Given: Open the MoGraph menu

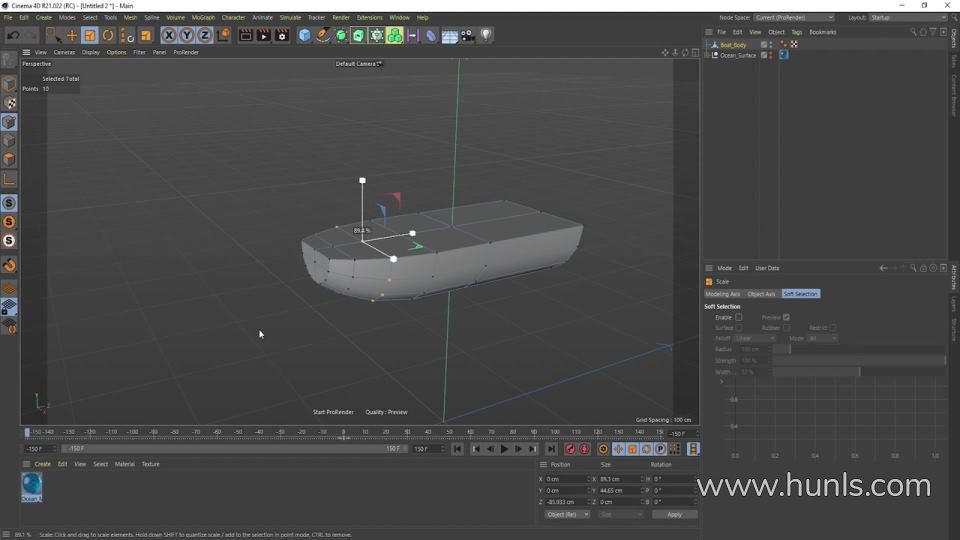Looking at the screenshot, I should tap(203, 17).
